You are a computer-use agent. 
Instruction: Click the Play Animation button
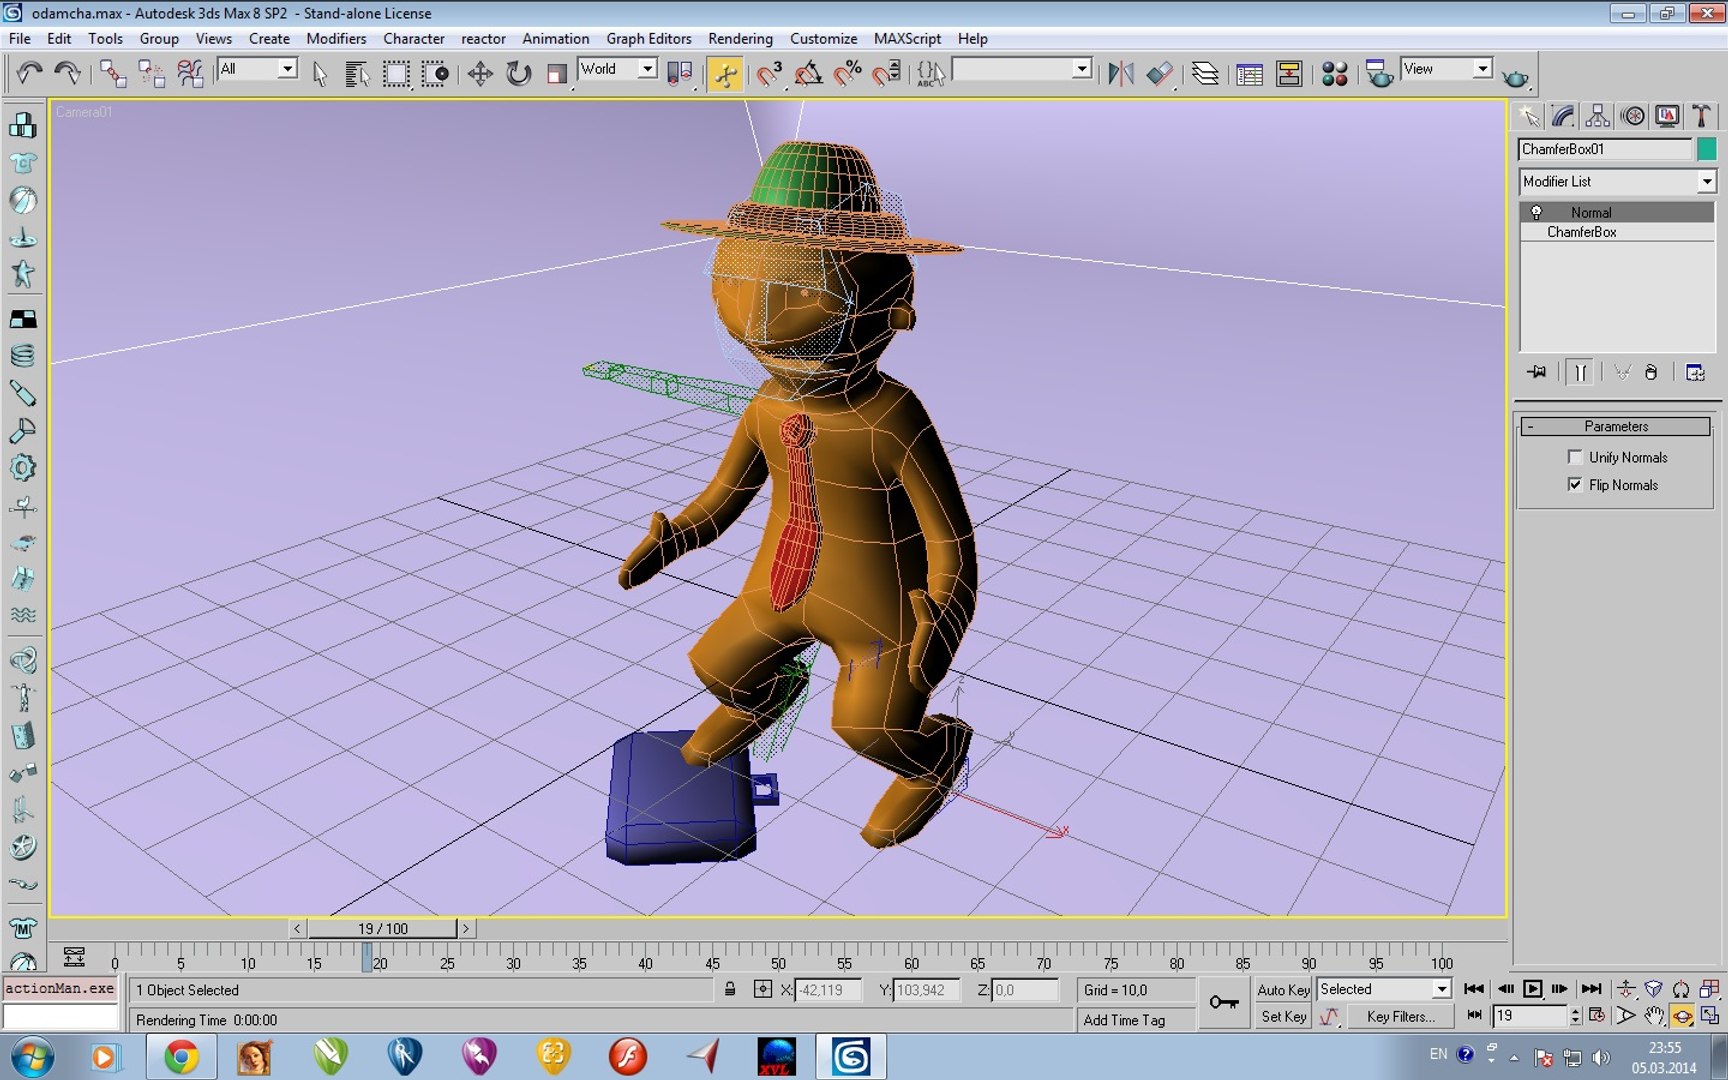[1532, 989]
